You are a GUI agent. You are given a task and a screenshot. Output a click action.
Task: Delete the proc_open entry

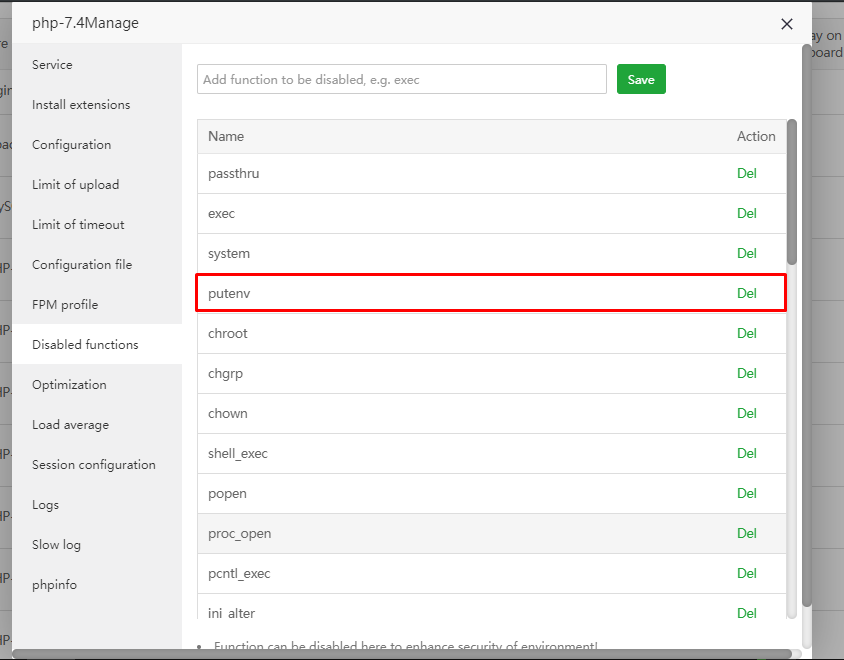(x=747, y=534)
